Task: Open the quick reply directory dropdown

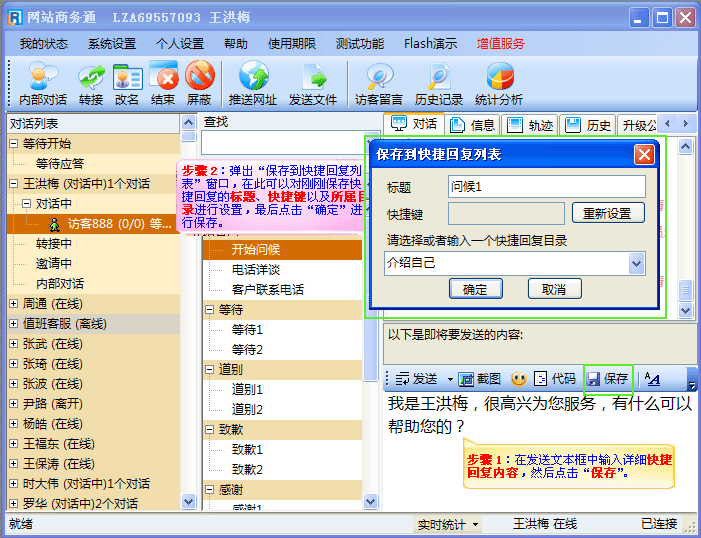Action: click(x=637, y=263)
